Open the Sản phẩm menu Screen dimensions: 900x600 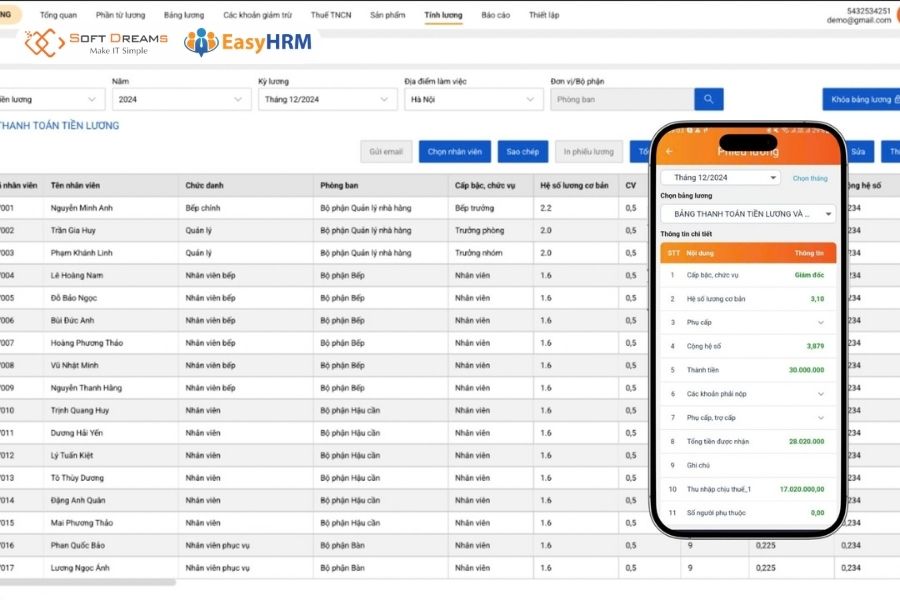[x=387, y=15]
